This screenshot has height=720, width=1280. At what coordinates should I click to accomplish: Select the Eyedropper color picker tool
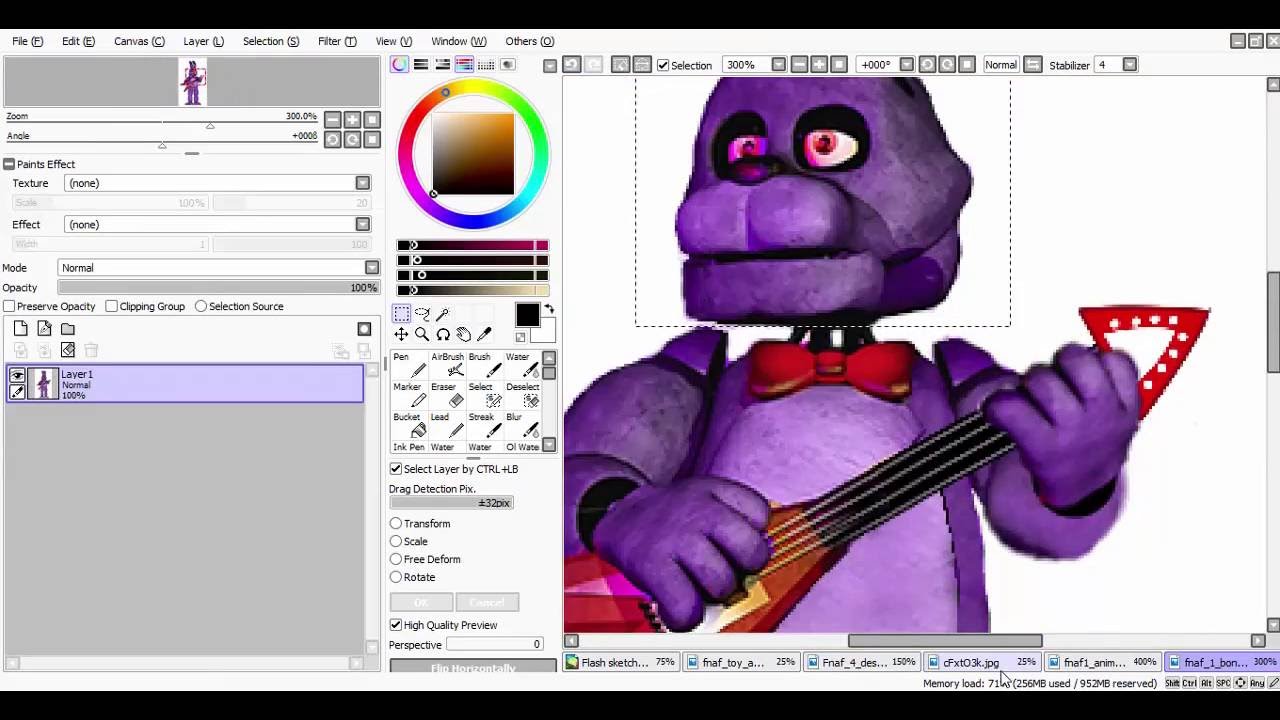pos(485,335)
